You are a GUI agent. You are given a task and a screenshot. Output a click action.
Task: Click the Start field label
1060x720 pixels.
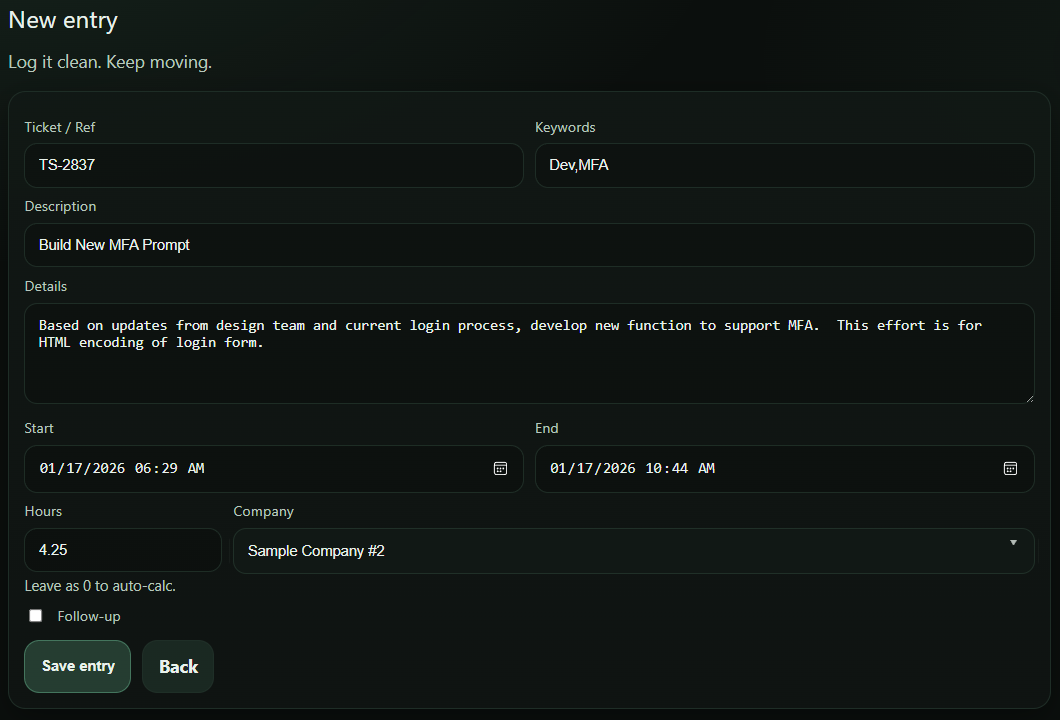38,428
